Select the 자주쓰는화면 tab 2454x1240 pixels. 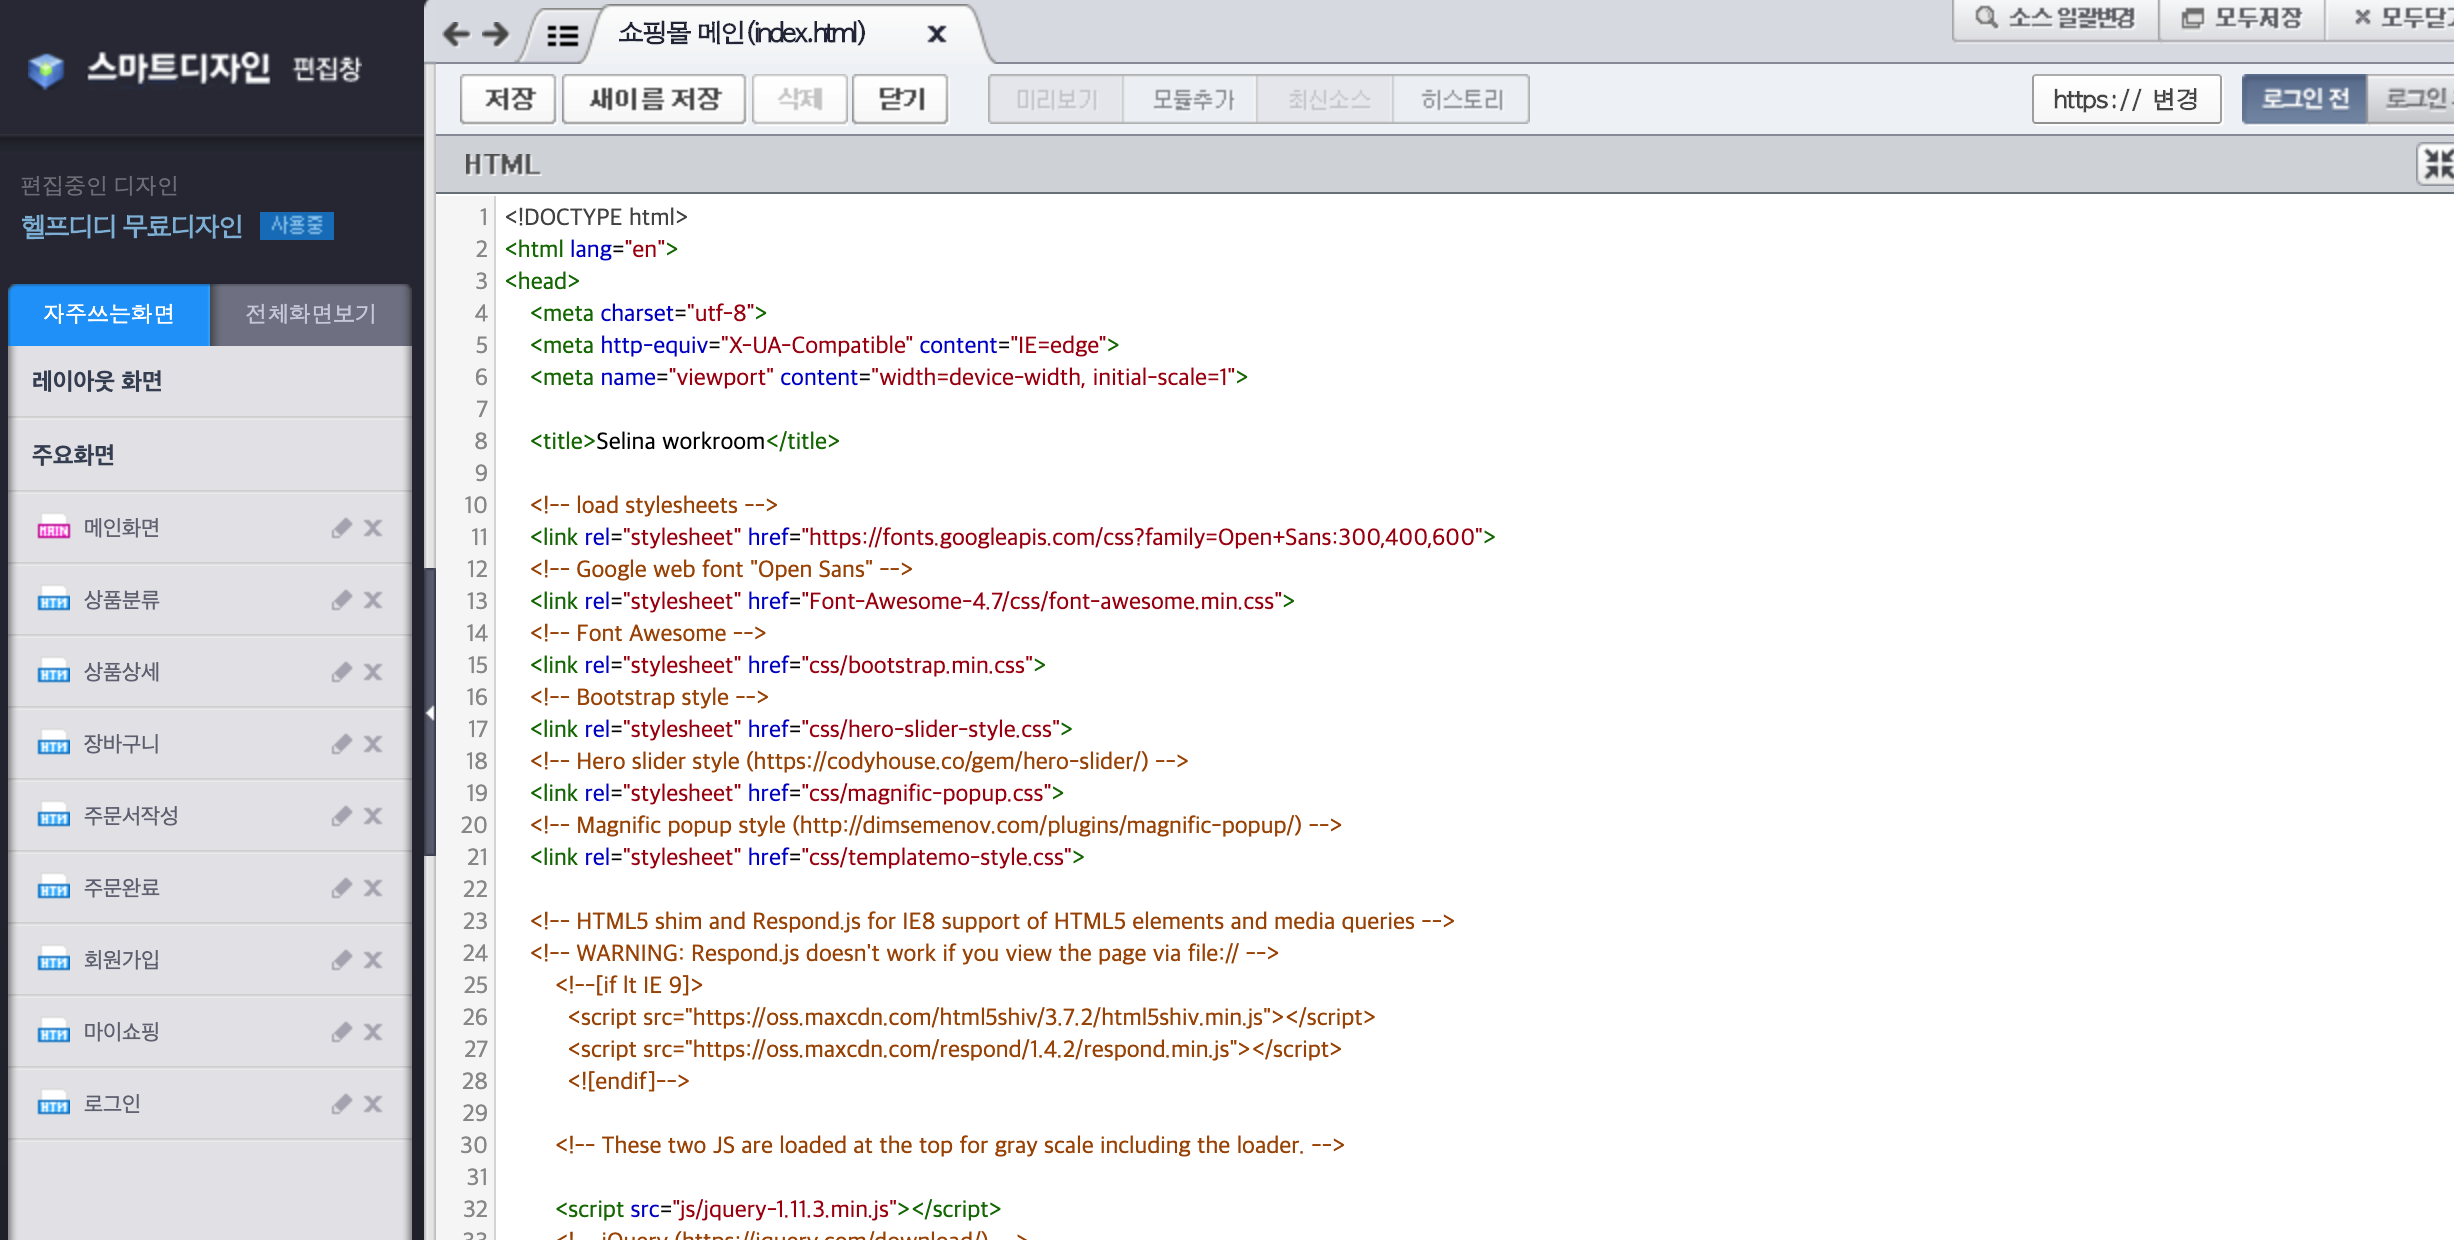click(109, 314)
